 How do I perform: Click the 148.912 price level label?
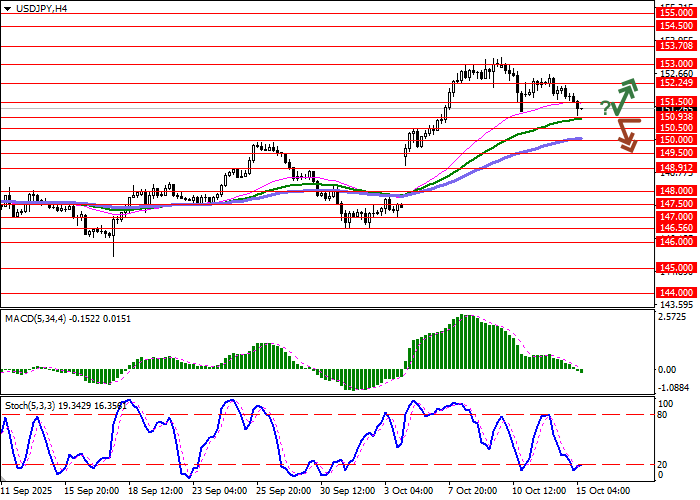[x=676, y=168]
